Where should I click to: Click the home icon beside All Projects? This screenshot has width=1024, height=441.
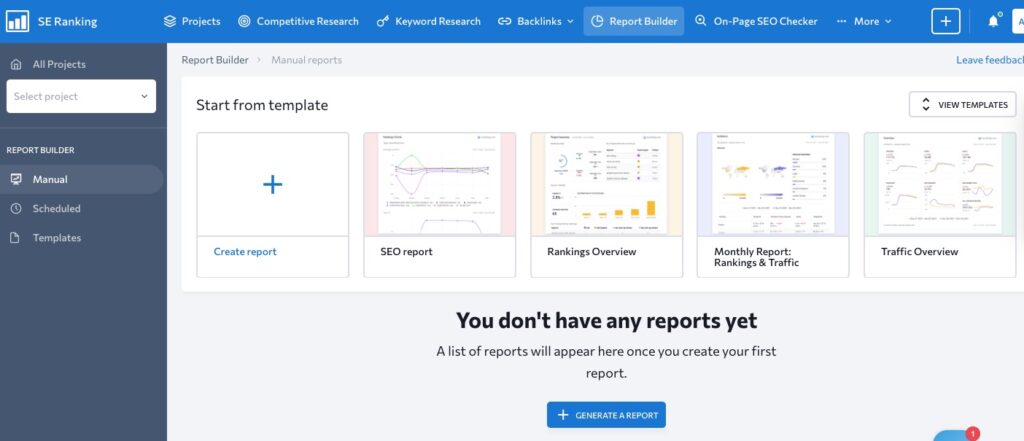coord(16,64)
